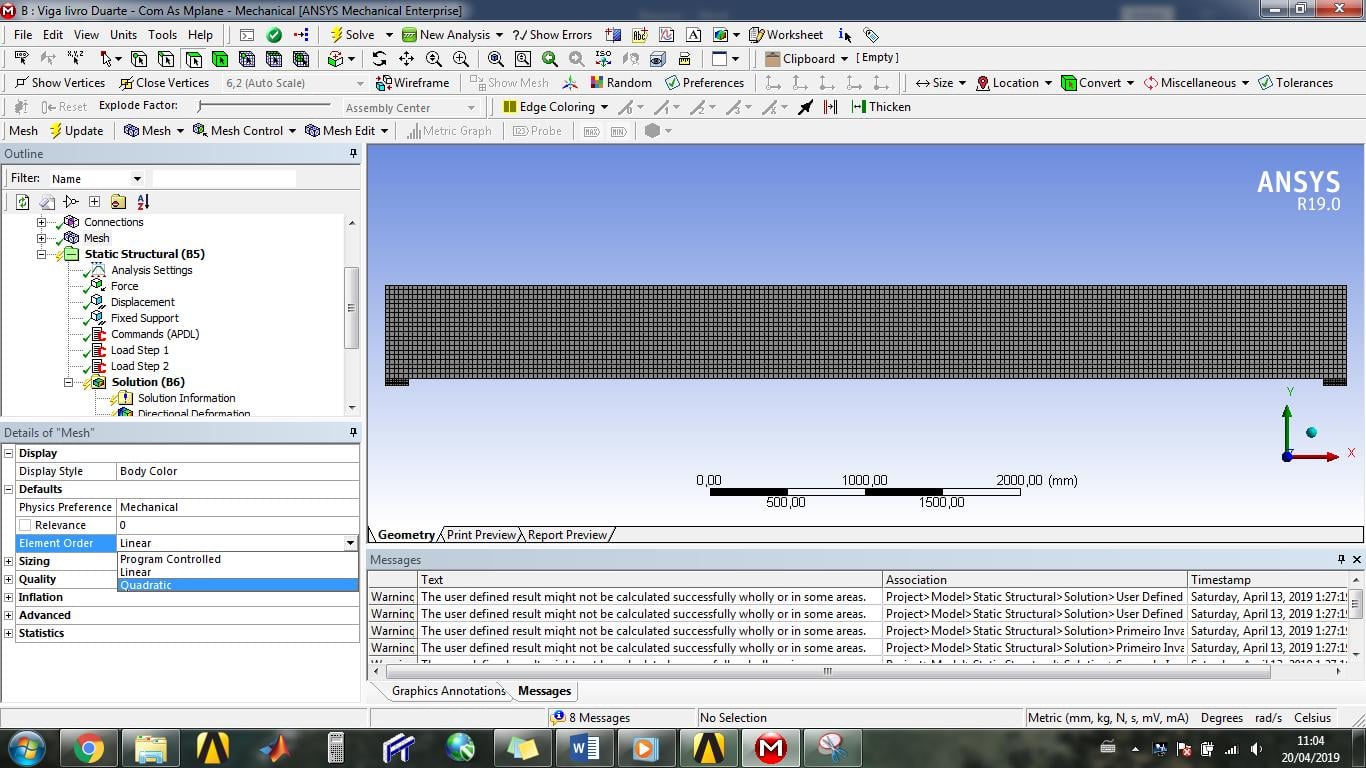1366x768 pixels.
Task: Open the New Analysis menu button
Action: point(452,35)
